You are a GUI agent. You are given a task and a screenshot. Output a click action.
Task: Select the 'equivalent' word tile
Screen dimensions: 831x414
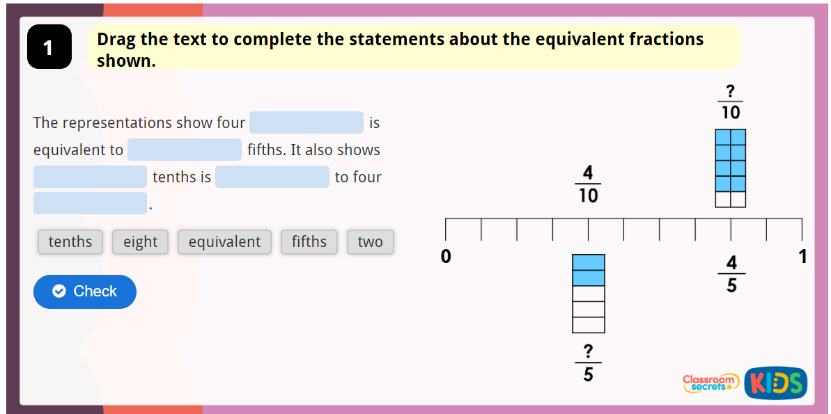tap(224, 241)
